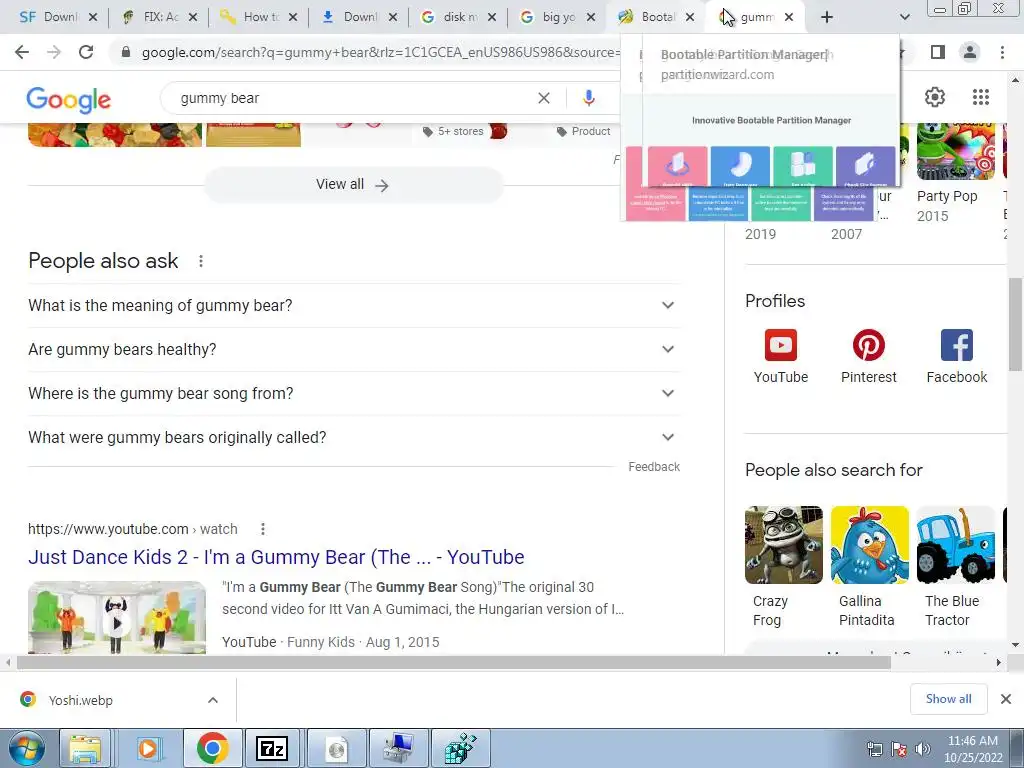Open the Chrome menu three dots
1024x768 pixels.
(1002, 52)
